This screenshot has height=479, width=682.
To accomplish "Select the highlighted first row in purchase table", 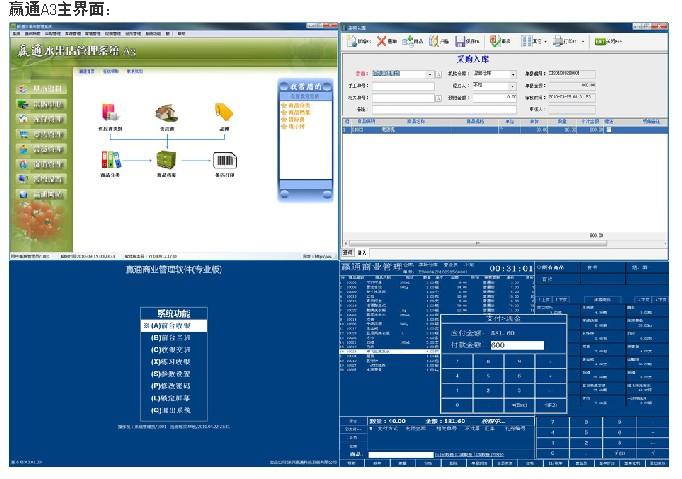I will [505, 130].
